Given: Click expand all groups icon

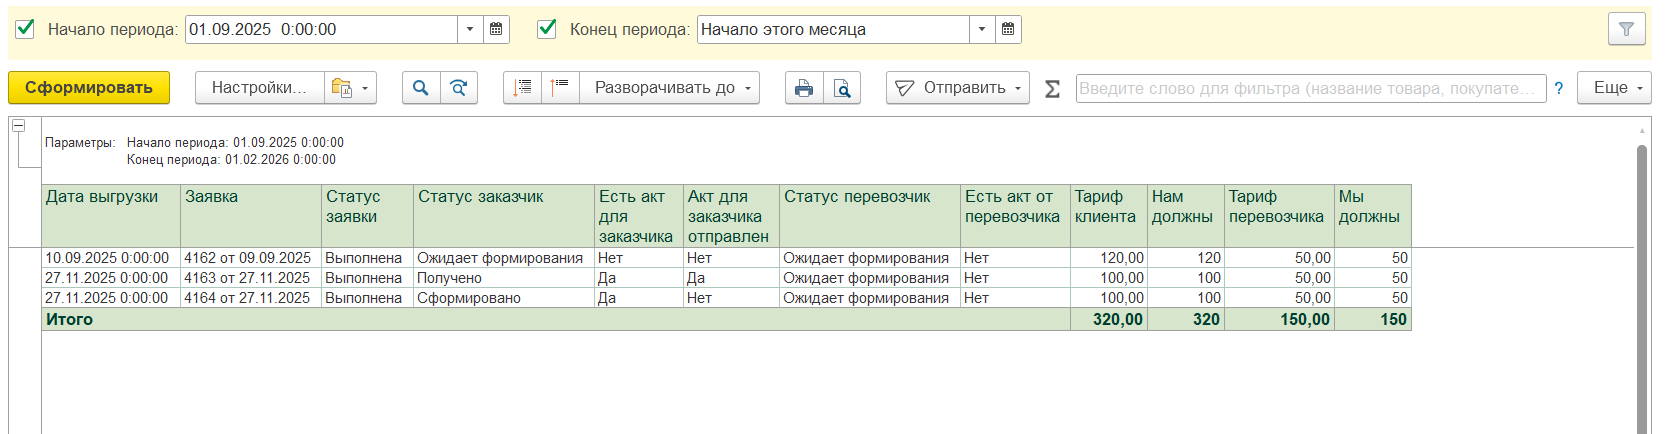Looking at the screenshot, I should 560,88.
